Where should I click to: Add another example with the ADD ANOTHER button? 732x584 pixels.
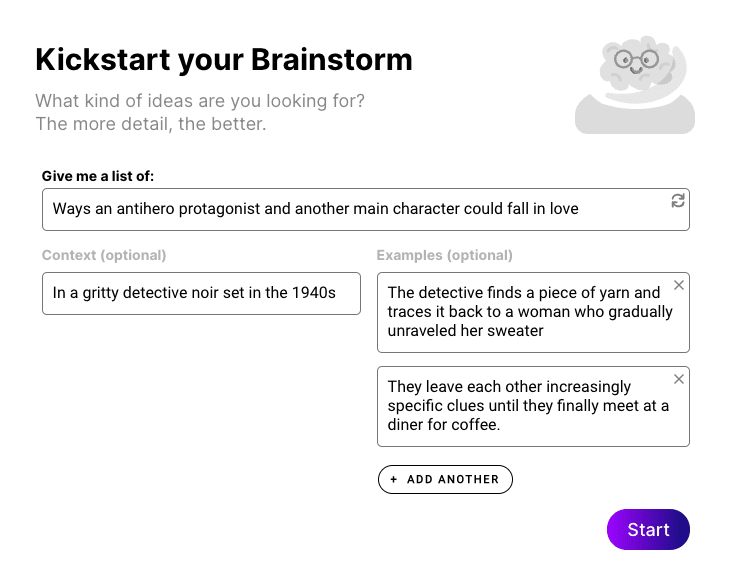coord(445,480)
